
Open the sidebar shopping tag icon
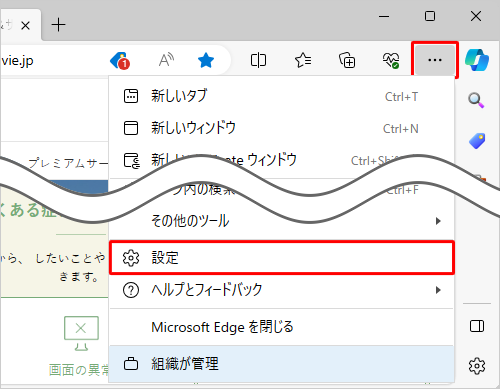[477, 141]
